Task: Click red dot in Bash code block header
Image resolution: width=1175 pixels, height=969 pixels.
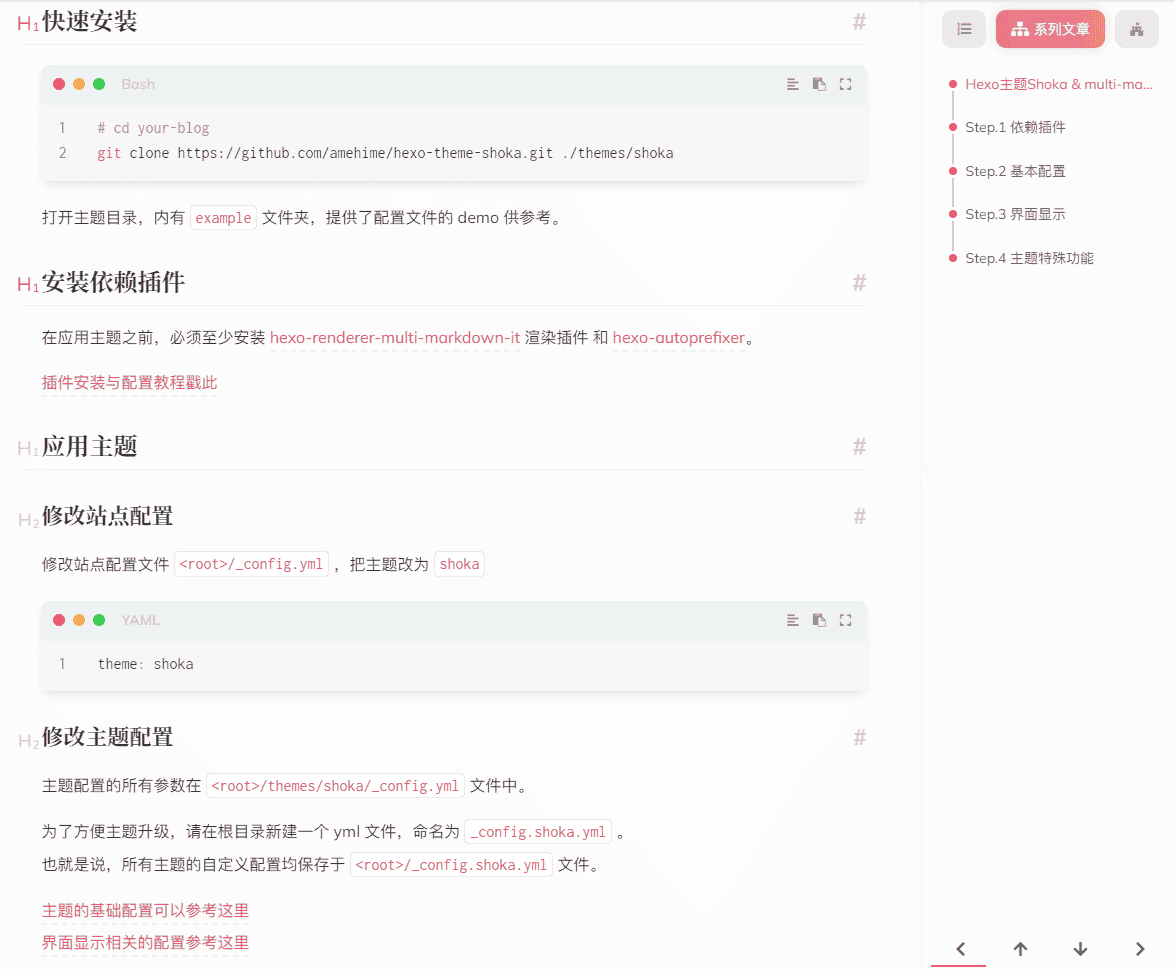Action: click(x=59, y=84)
